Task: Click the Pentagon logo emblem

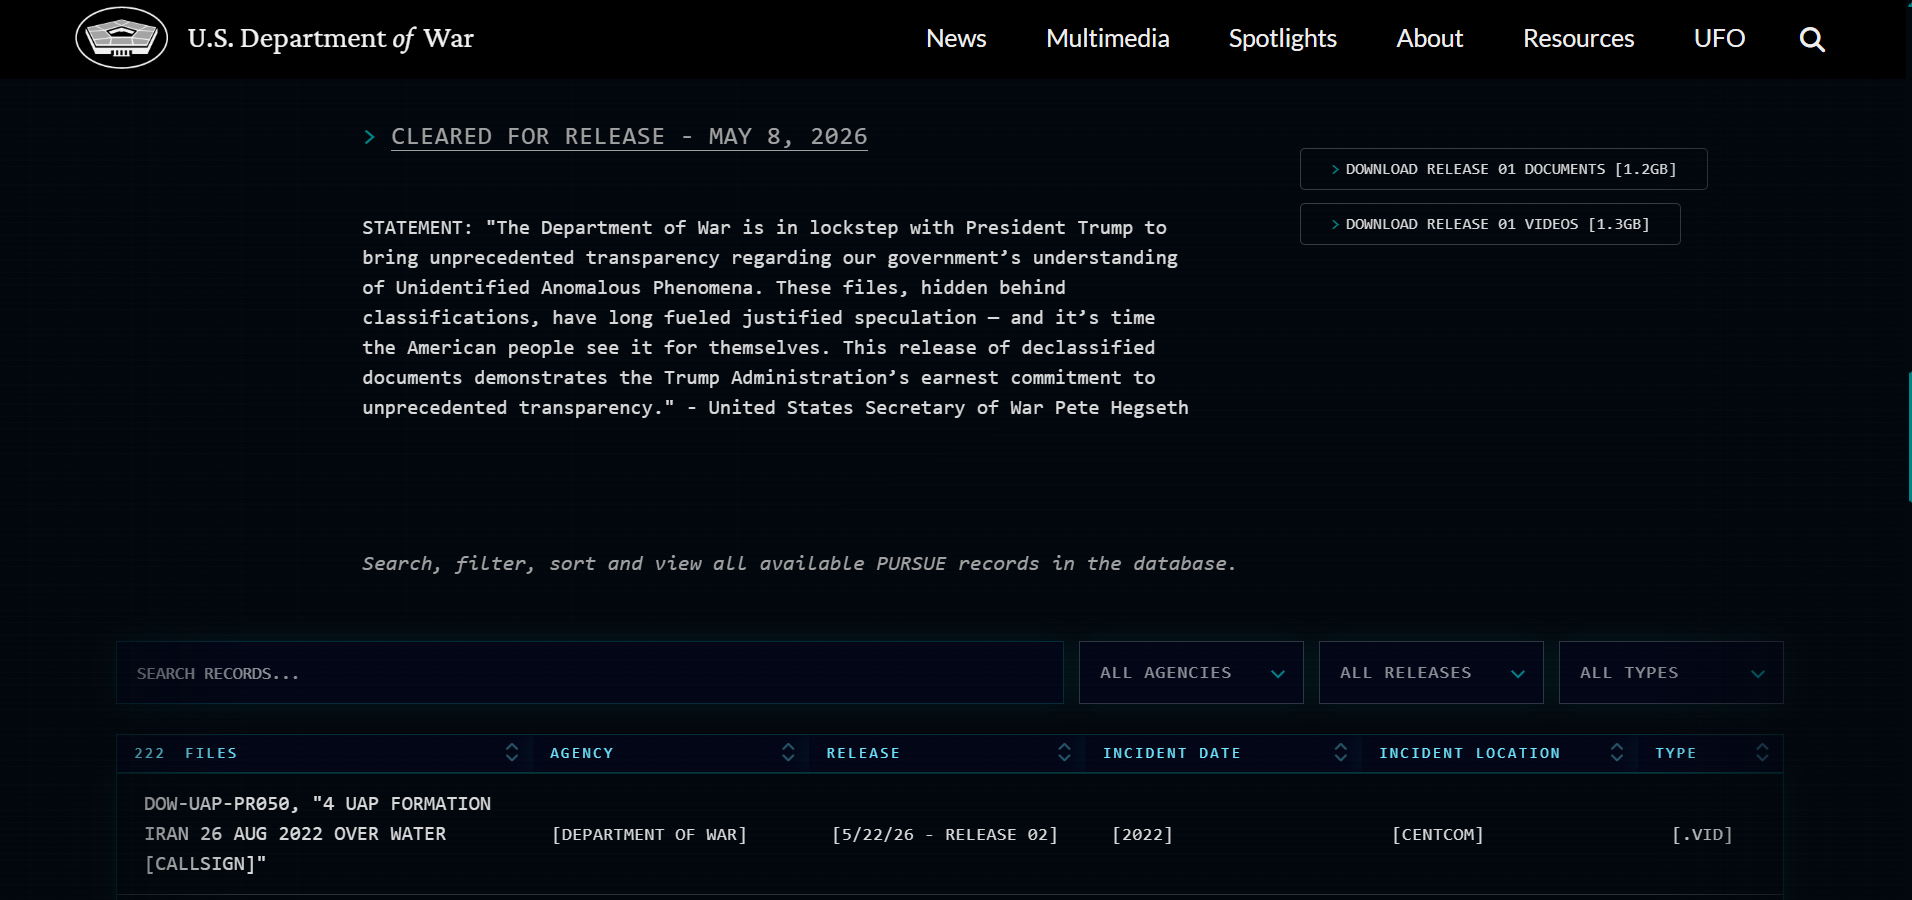Action: tap(122, 38)
